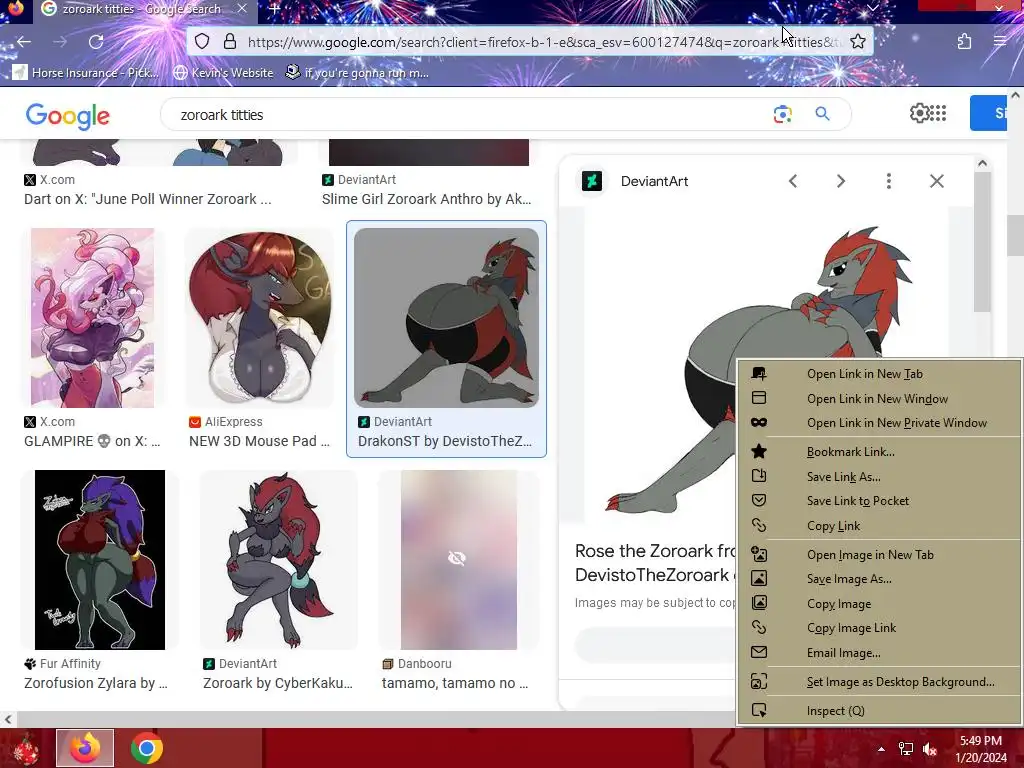
Task: Select Open Link in New Private Window
Action: tap(897, 423)
